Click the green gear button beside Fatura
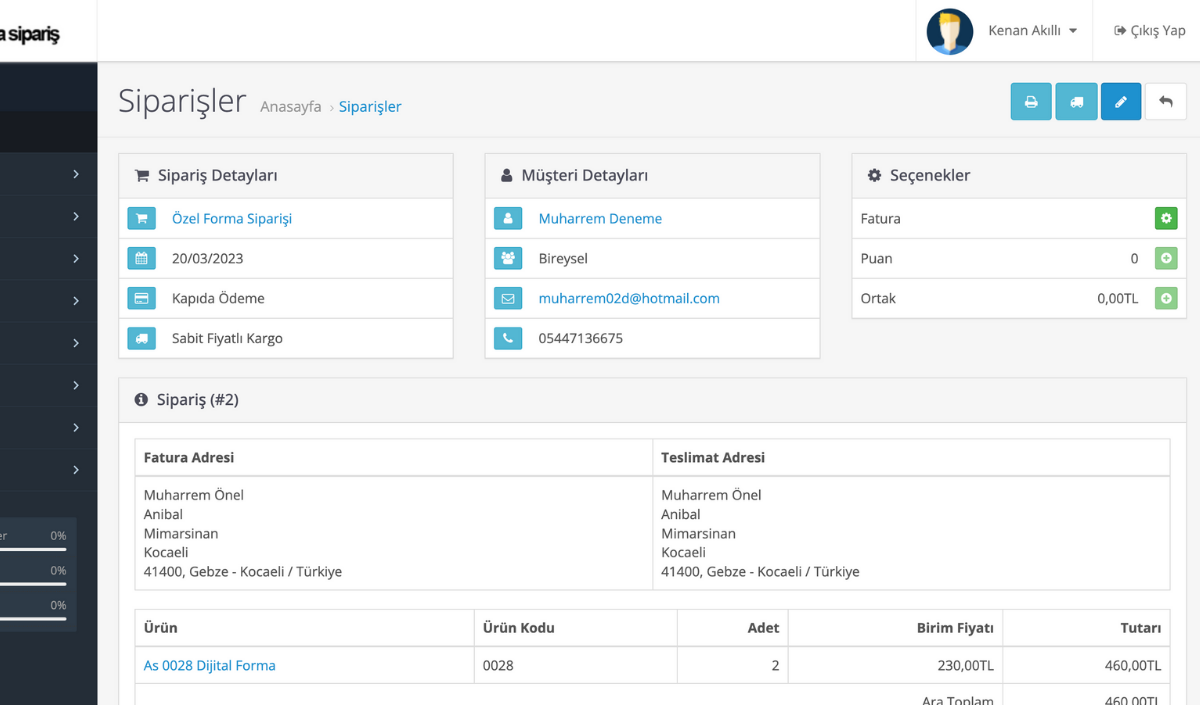The height and width of the screenshot is (705, 1200). pos(1166,218)
